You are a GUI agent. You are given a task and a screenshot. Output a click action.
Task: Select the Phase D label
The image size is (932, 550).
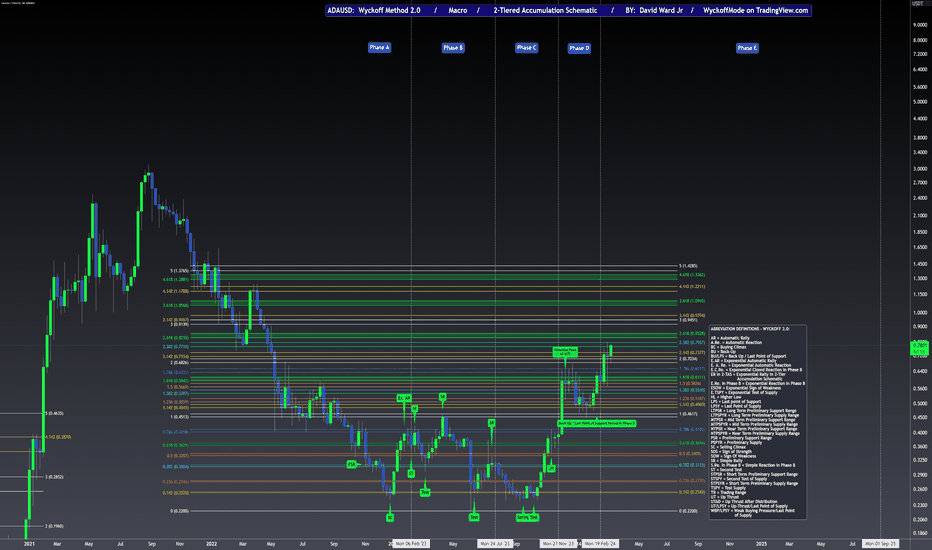coord(579,48)
